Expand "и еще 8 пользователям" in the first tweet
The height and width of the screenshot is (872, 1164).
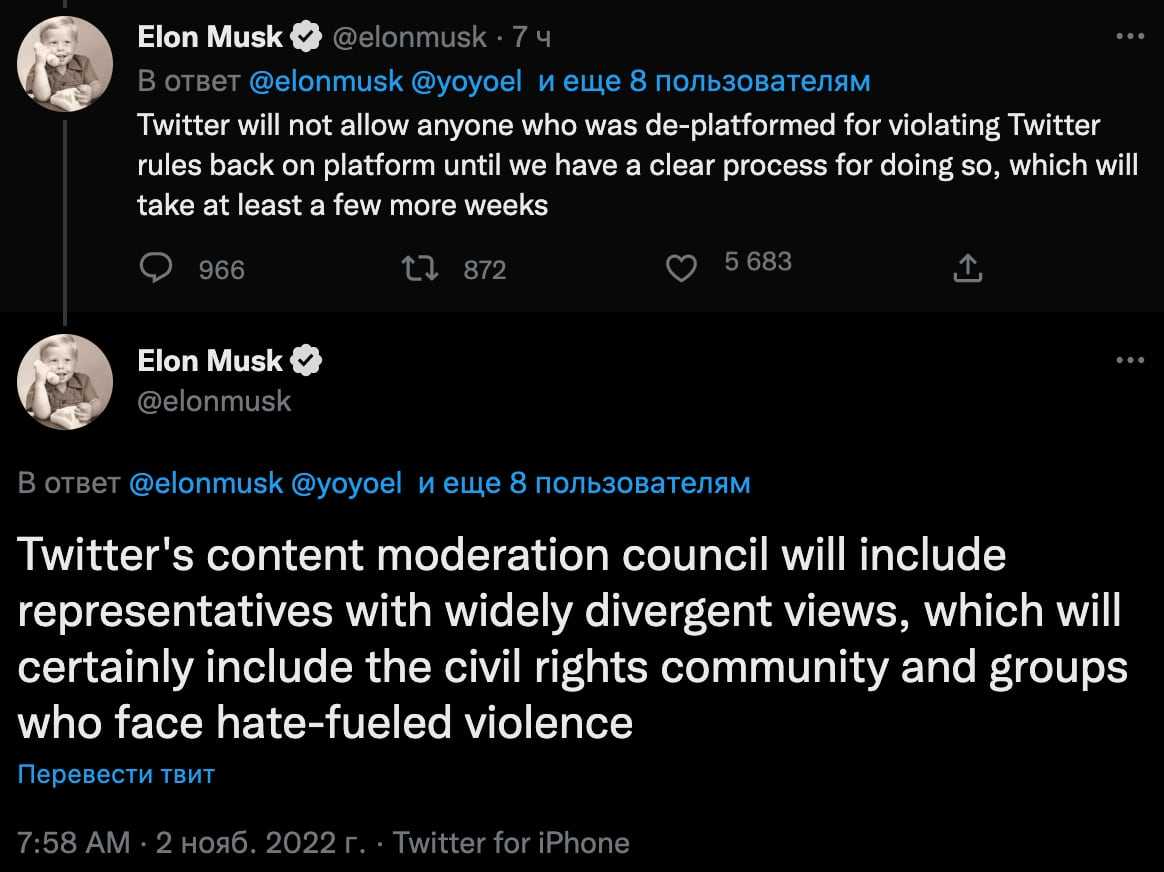(704, 81)
